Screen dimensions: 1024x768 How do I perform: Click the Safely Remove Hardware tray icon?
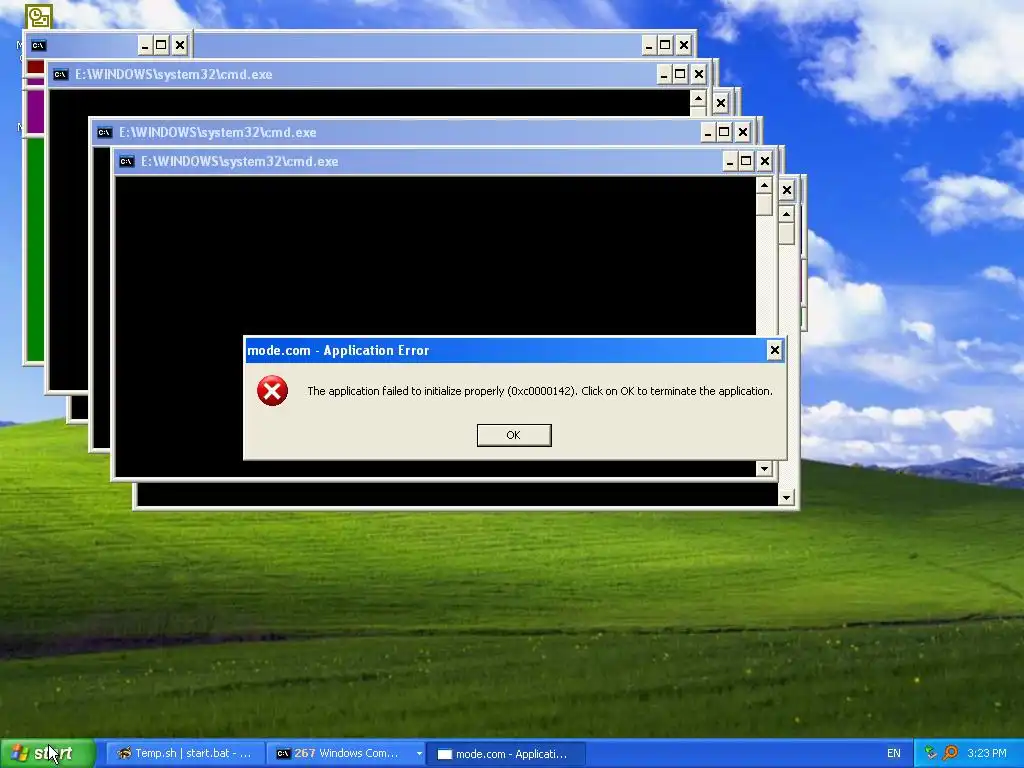[930, 753]
